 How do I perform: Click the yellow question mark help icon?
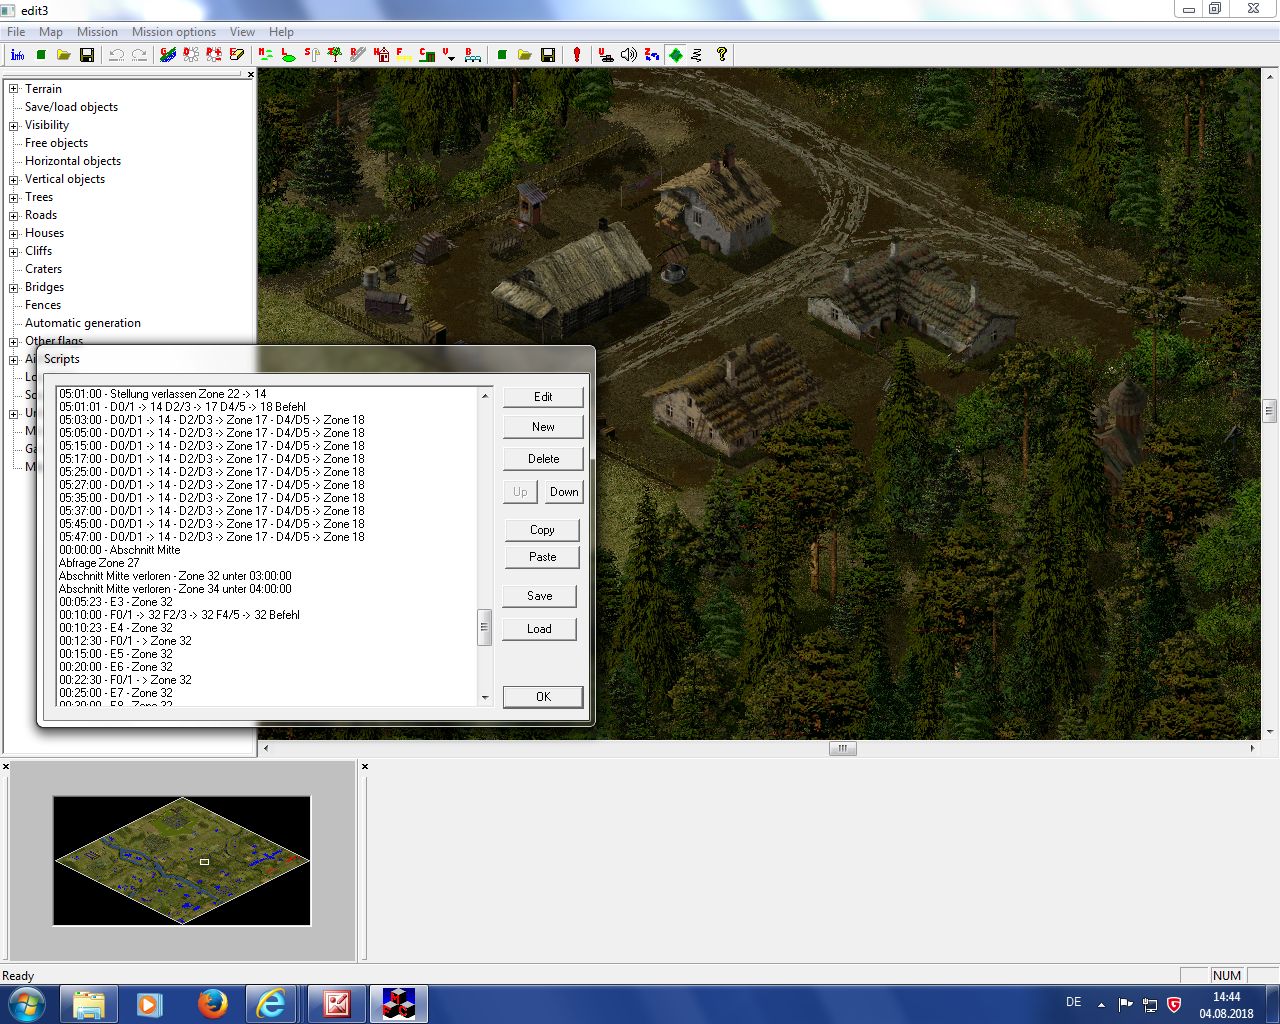722,55
